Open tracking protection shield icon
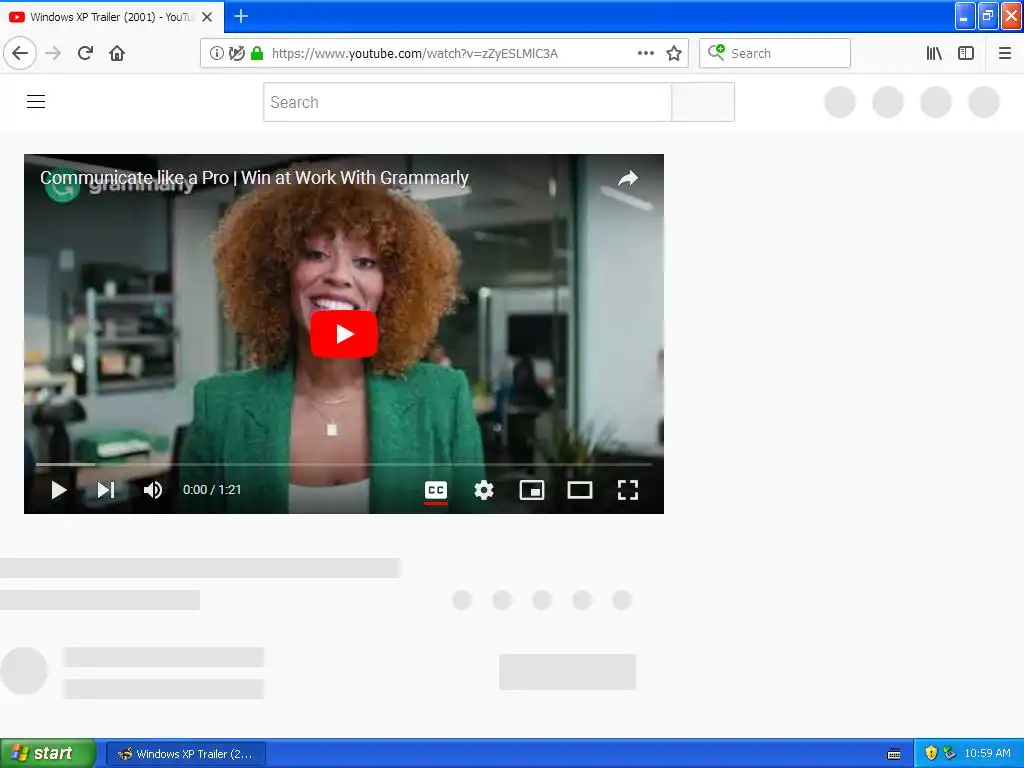 pos(236,53)
